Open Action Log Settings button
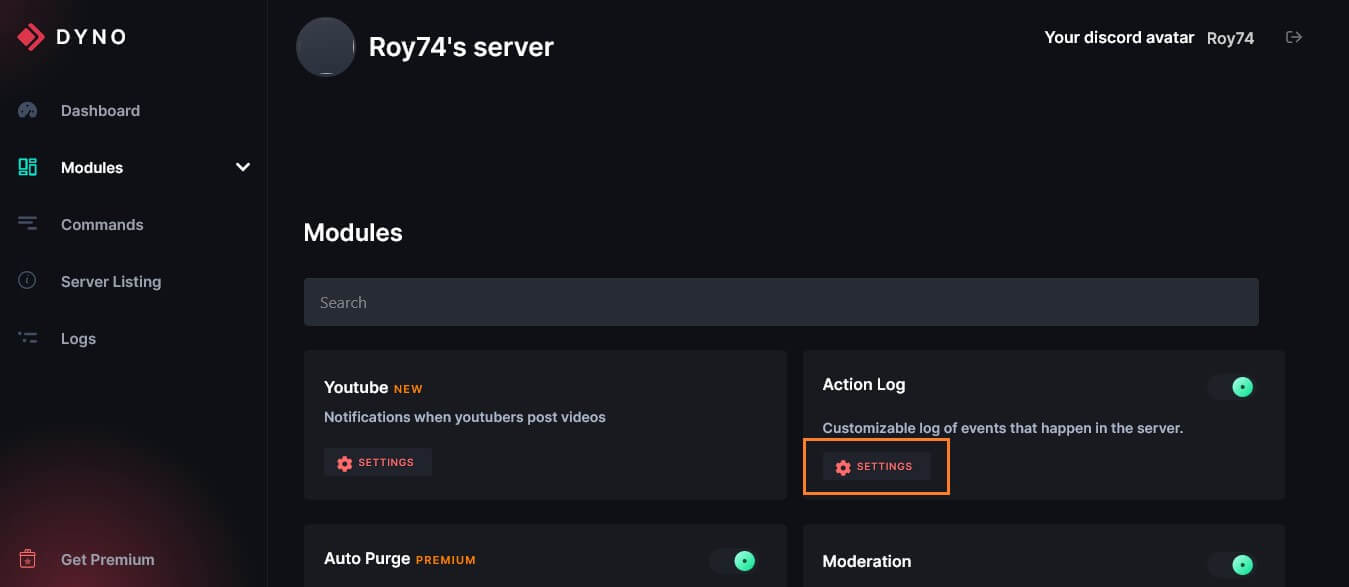The image size is (1349, 587). tap(876, 466)
